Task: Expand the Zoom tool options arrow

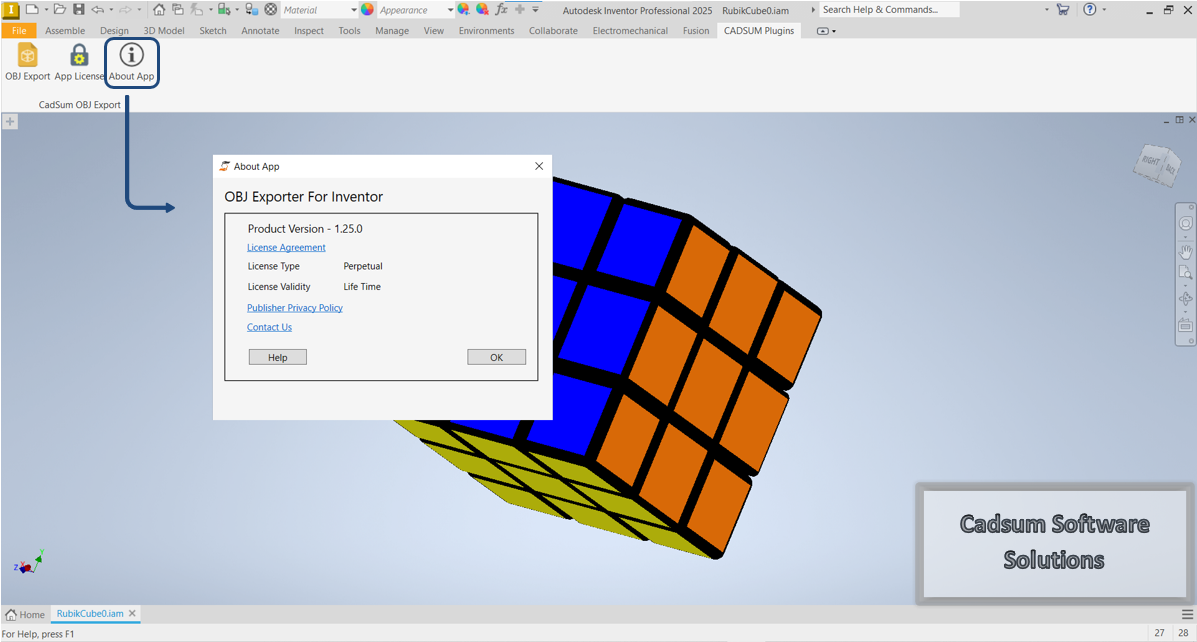Action: (1186, 286)
